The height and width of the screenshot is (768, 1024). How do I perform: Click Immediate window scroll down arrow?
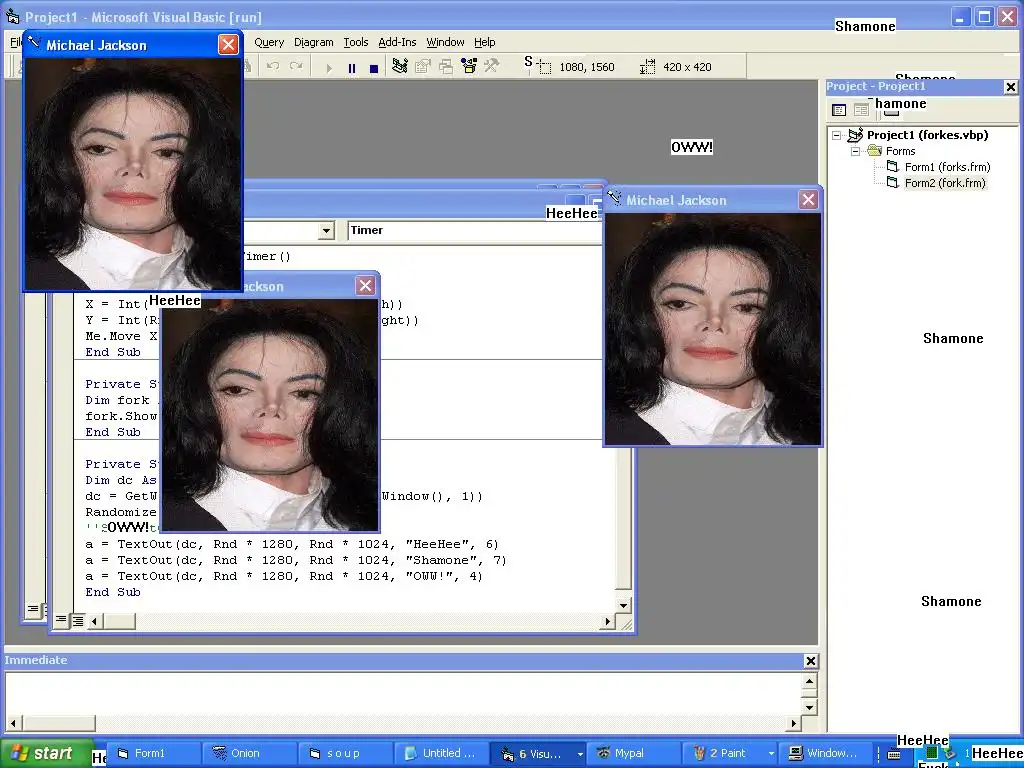tap(810, 707)
